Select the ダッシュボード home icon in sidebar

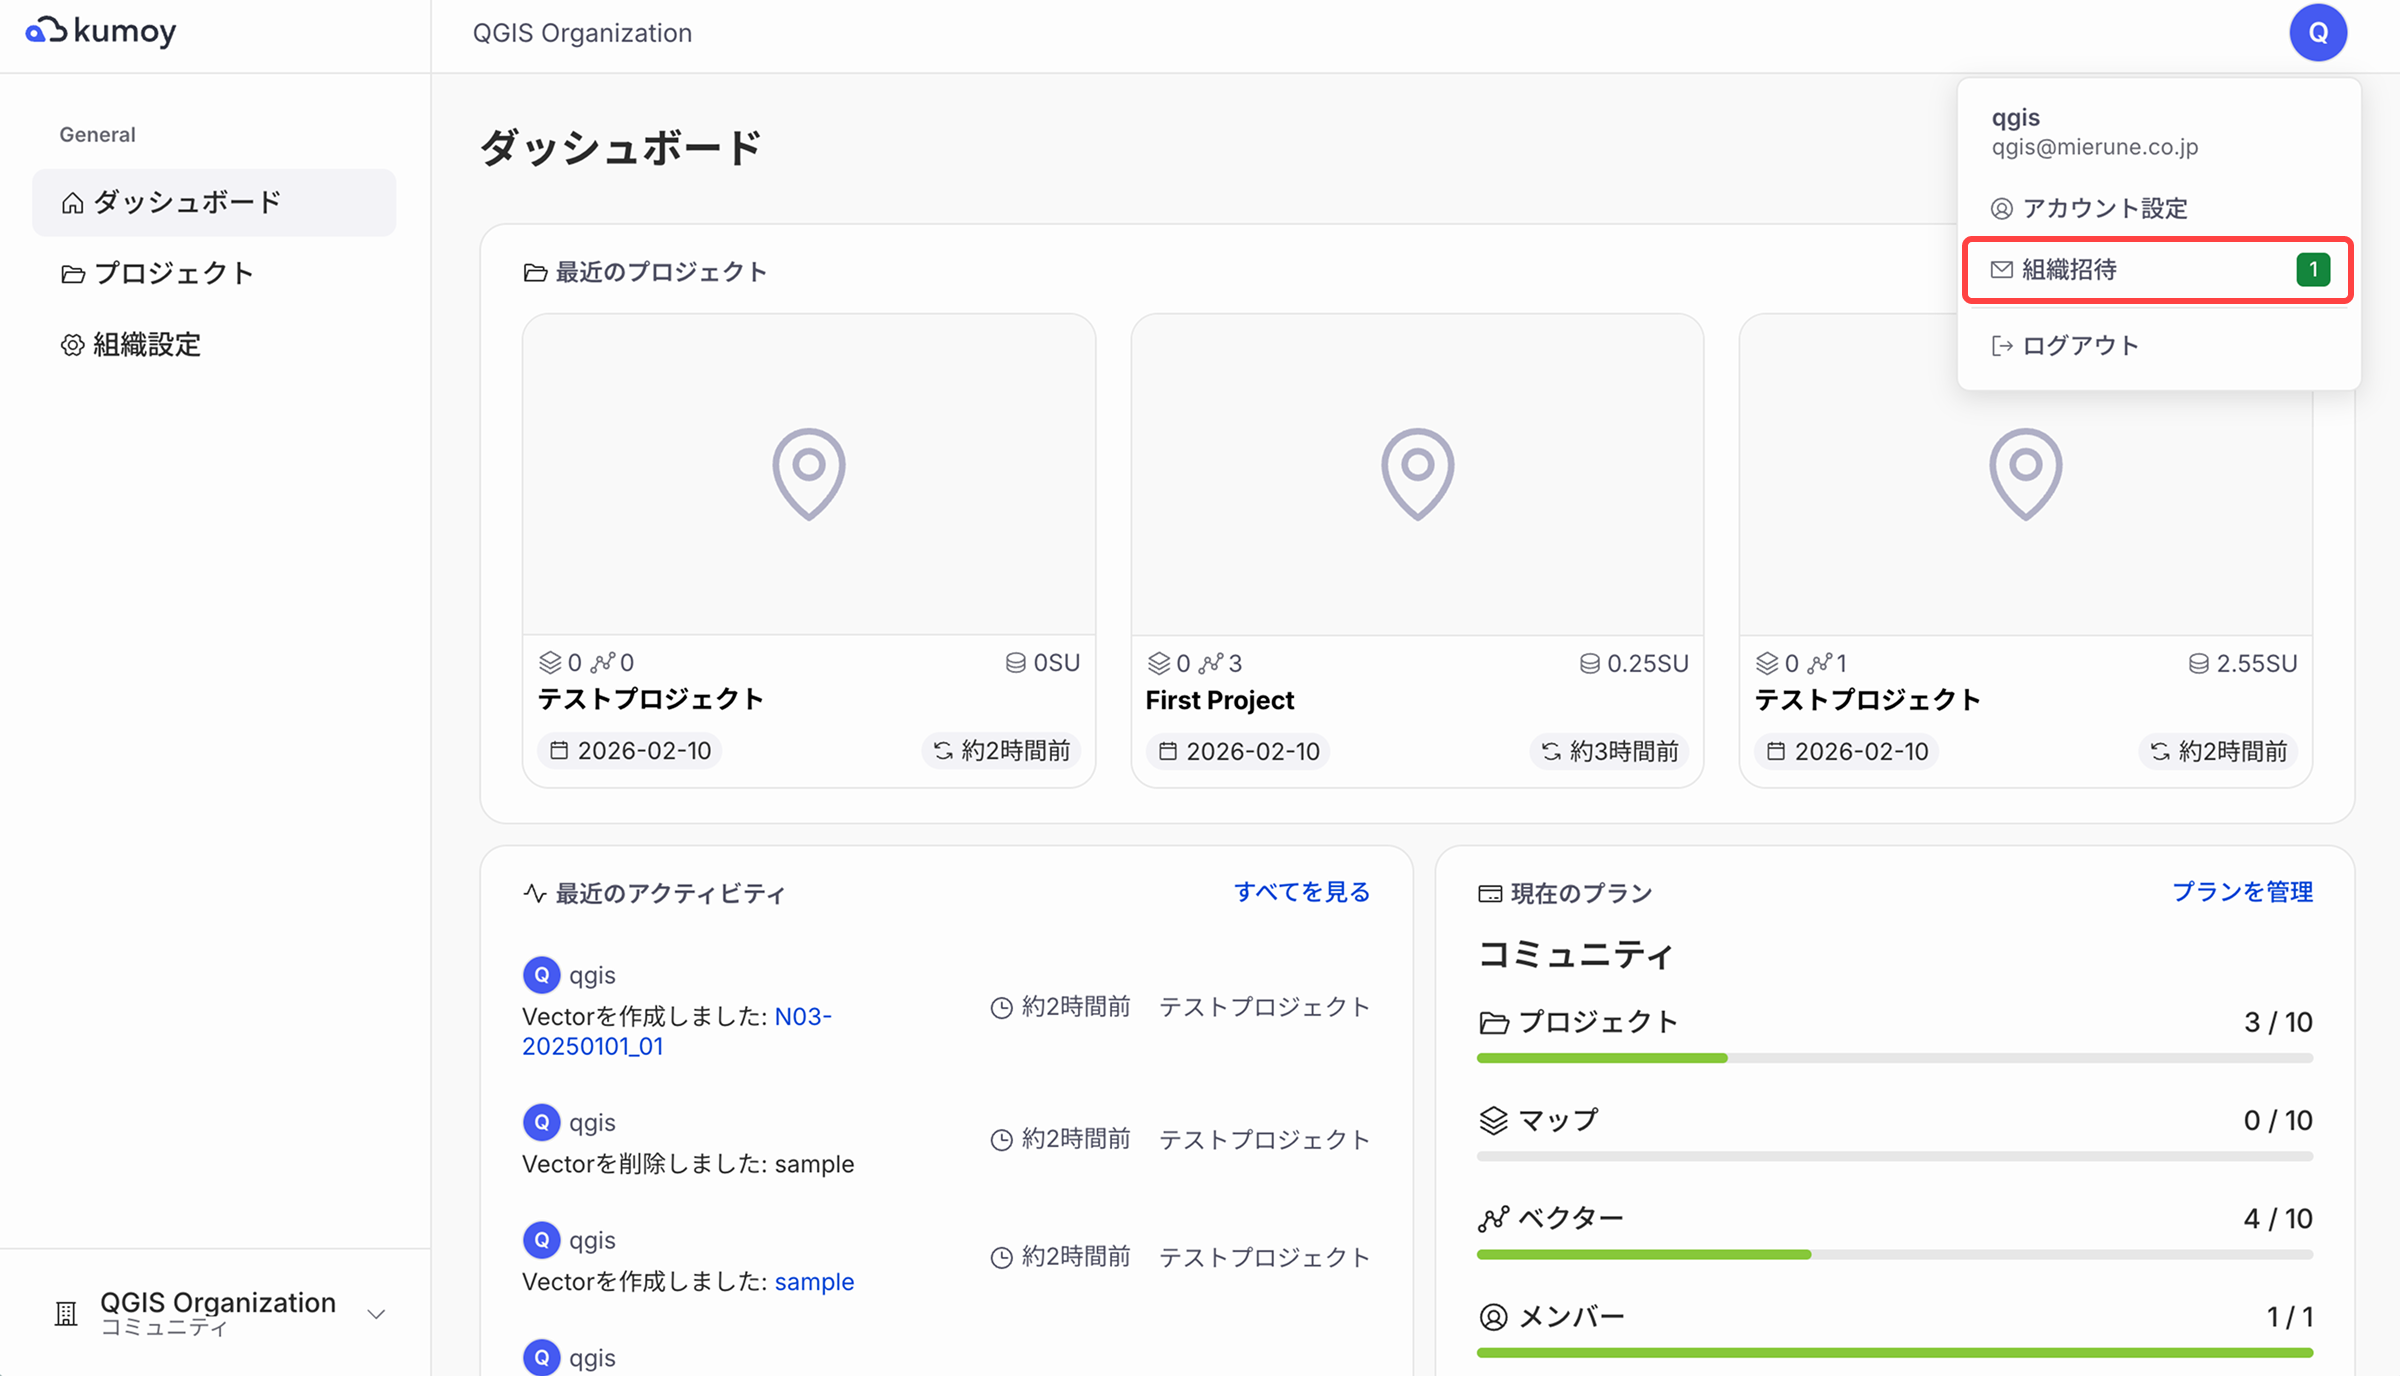(x=71, y=202)
